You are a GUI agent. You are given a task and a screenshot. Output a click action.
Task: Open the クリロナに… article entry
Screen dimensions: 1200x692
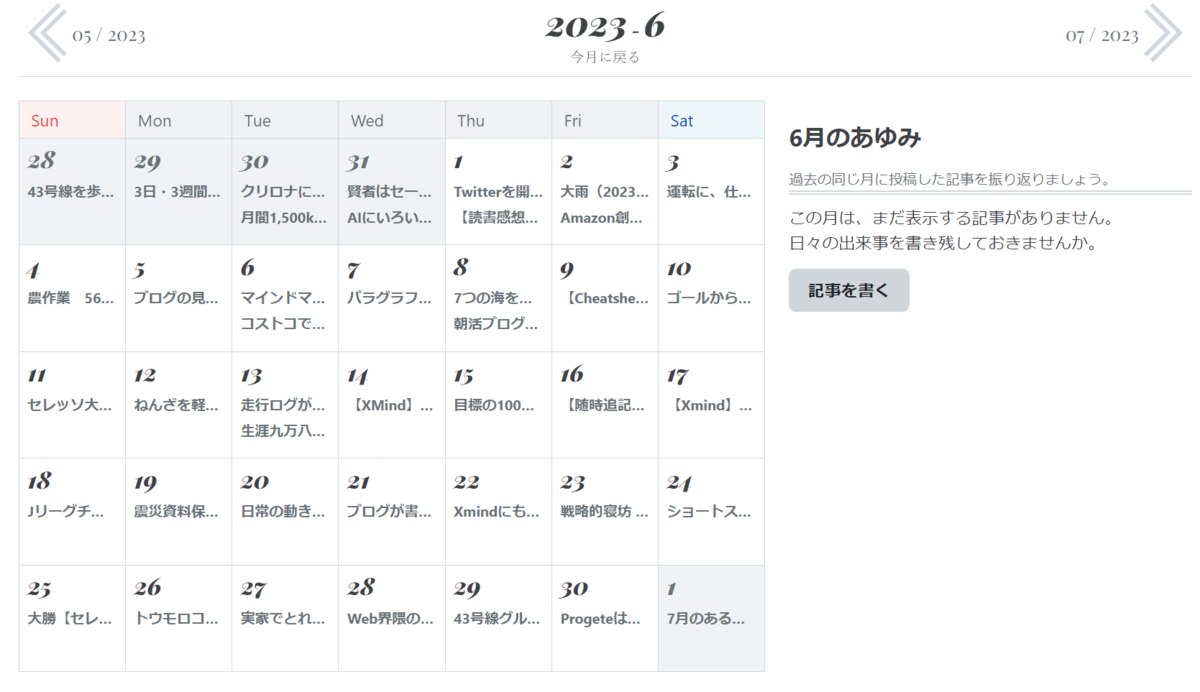coord(284,192)
